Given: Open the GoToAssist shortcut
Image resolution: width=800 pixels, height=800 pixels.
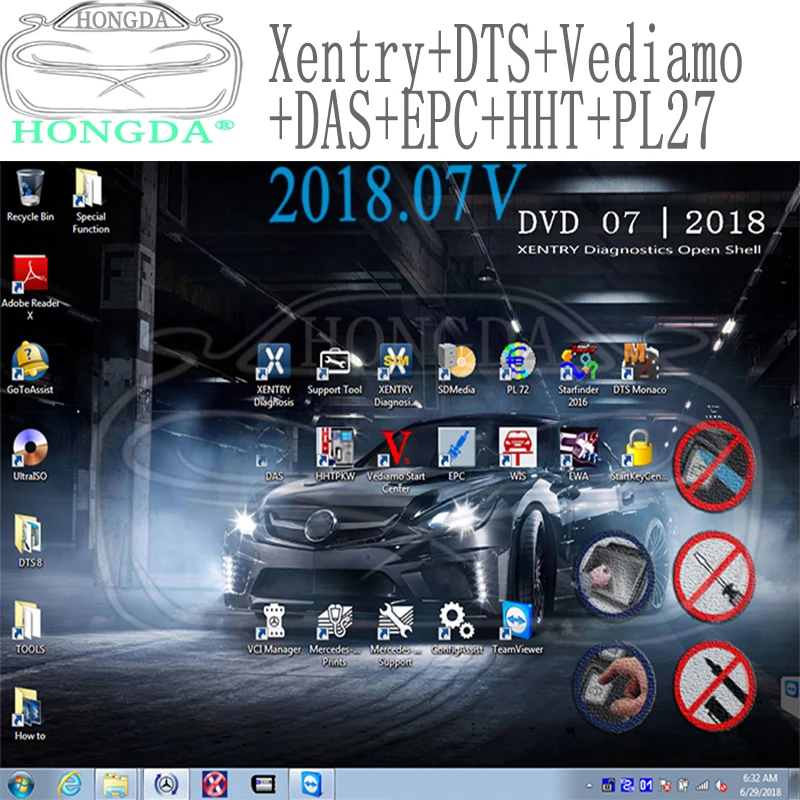Looking at the screenshot, I should point(30,368).
